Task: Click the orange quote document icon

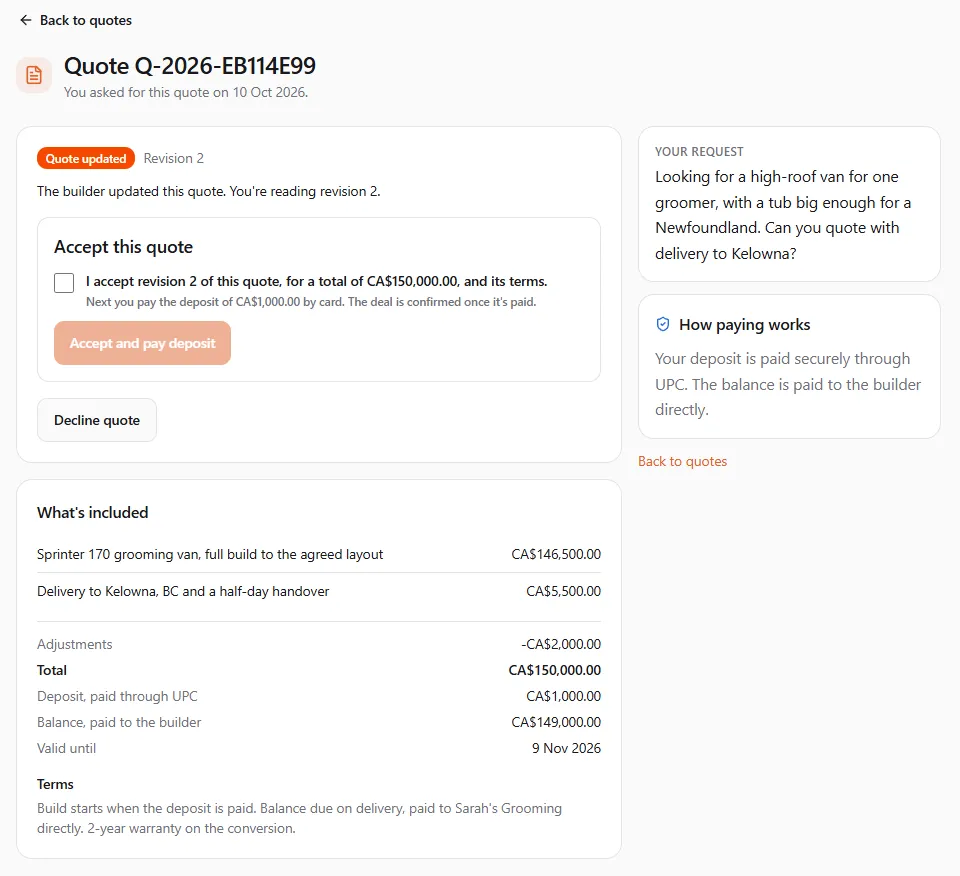Action: click(x=34, y=75)
